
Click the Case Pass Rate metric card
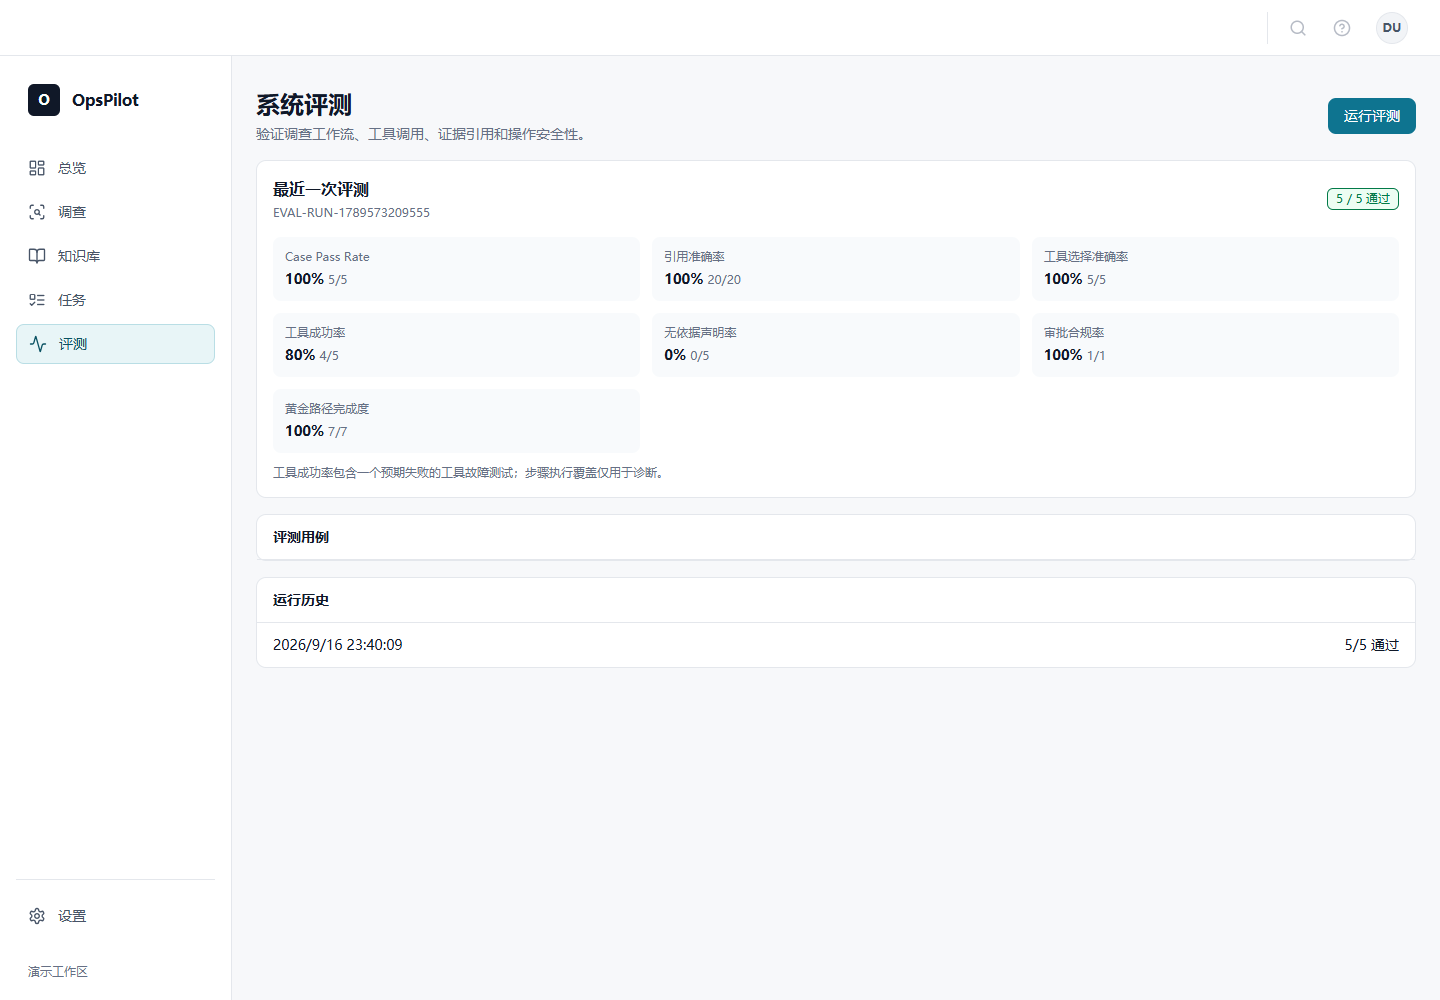456,269
